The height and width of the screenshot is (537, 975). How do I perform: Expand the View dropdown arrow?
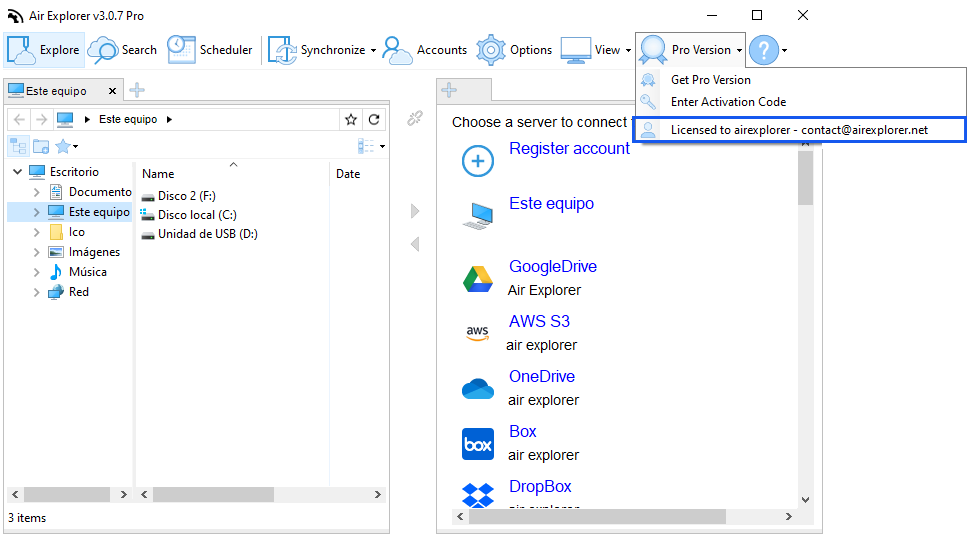click(x=628, y=50)
